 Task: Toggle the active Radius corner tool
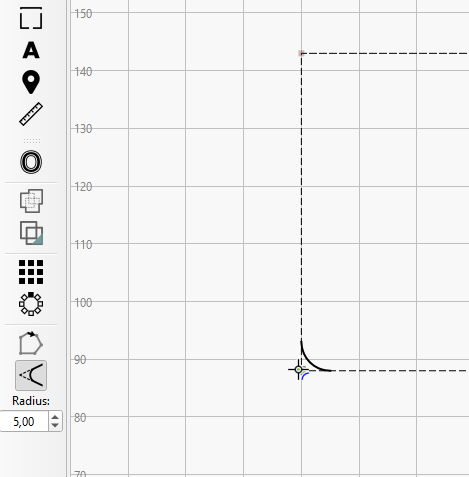[31, 375]
